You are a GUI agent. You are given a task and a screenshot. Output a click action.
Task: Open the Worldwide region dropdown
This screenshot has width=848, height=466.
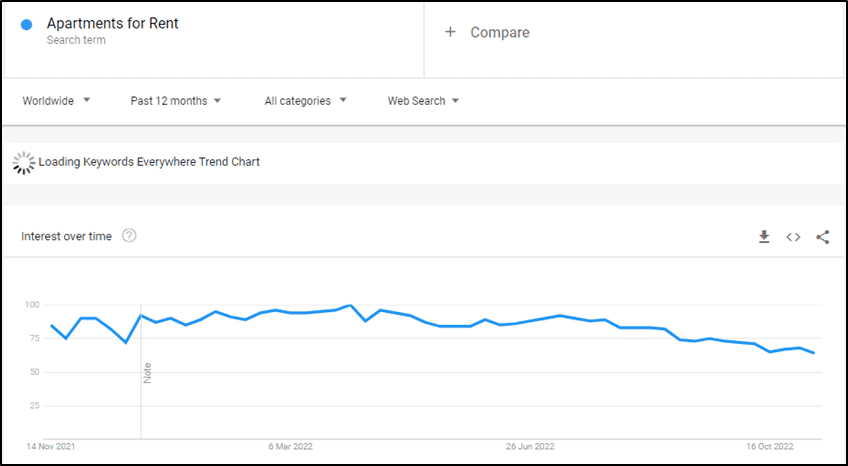pos(56,101)
